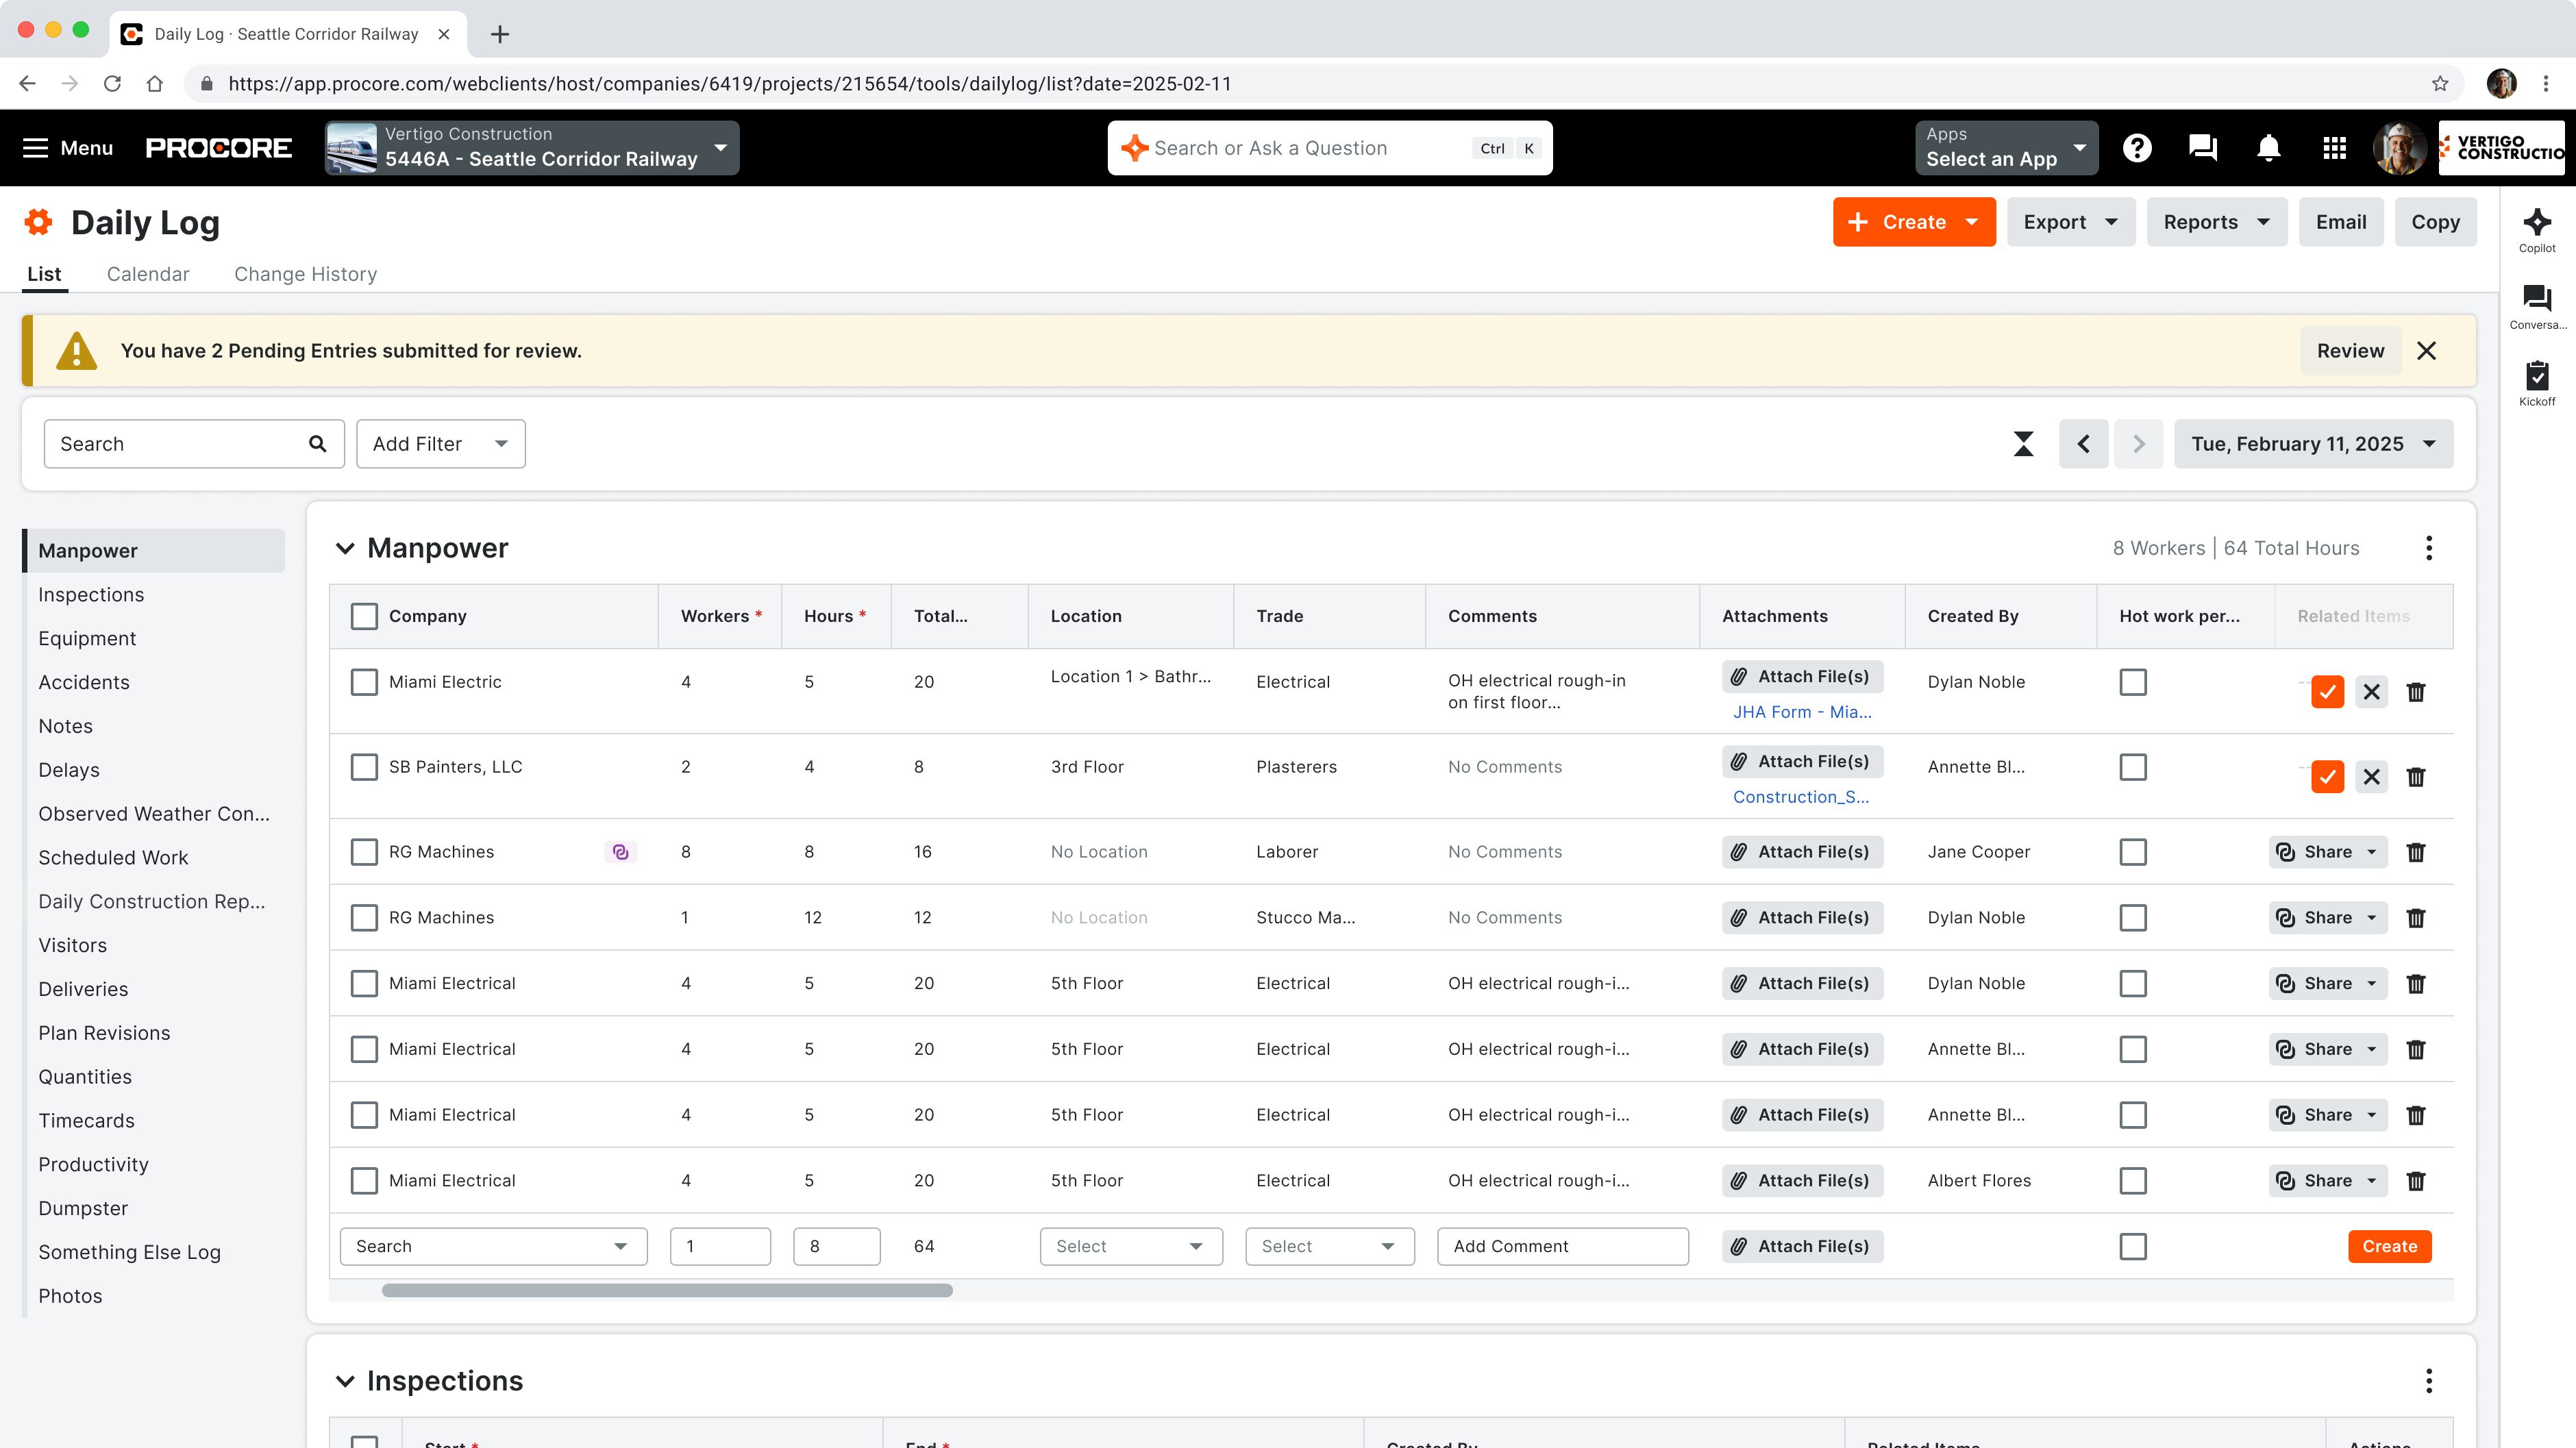Viewport: 2576px width, 1448px height.
Task: Select Inspections in the left sidebar
Action: click(91, 595)
